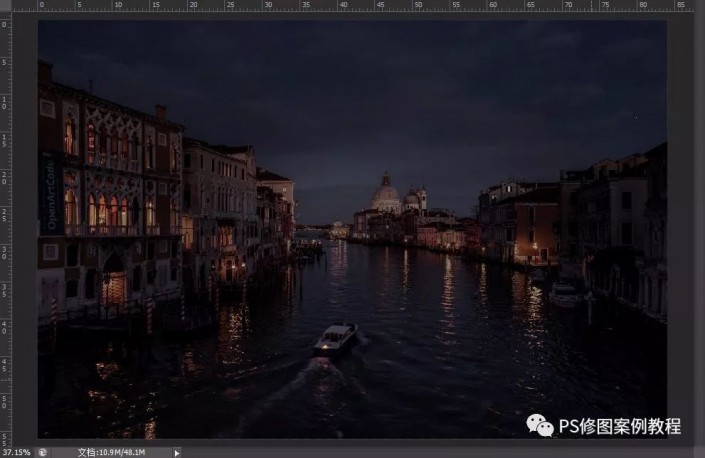Click the export icon in status bar
Image resolution: width=705 pixels, height=458 pixels.
pyautogui.click(x=43, y=453)
